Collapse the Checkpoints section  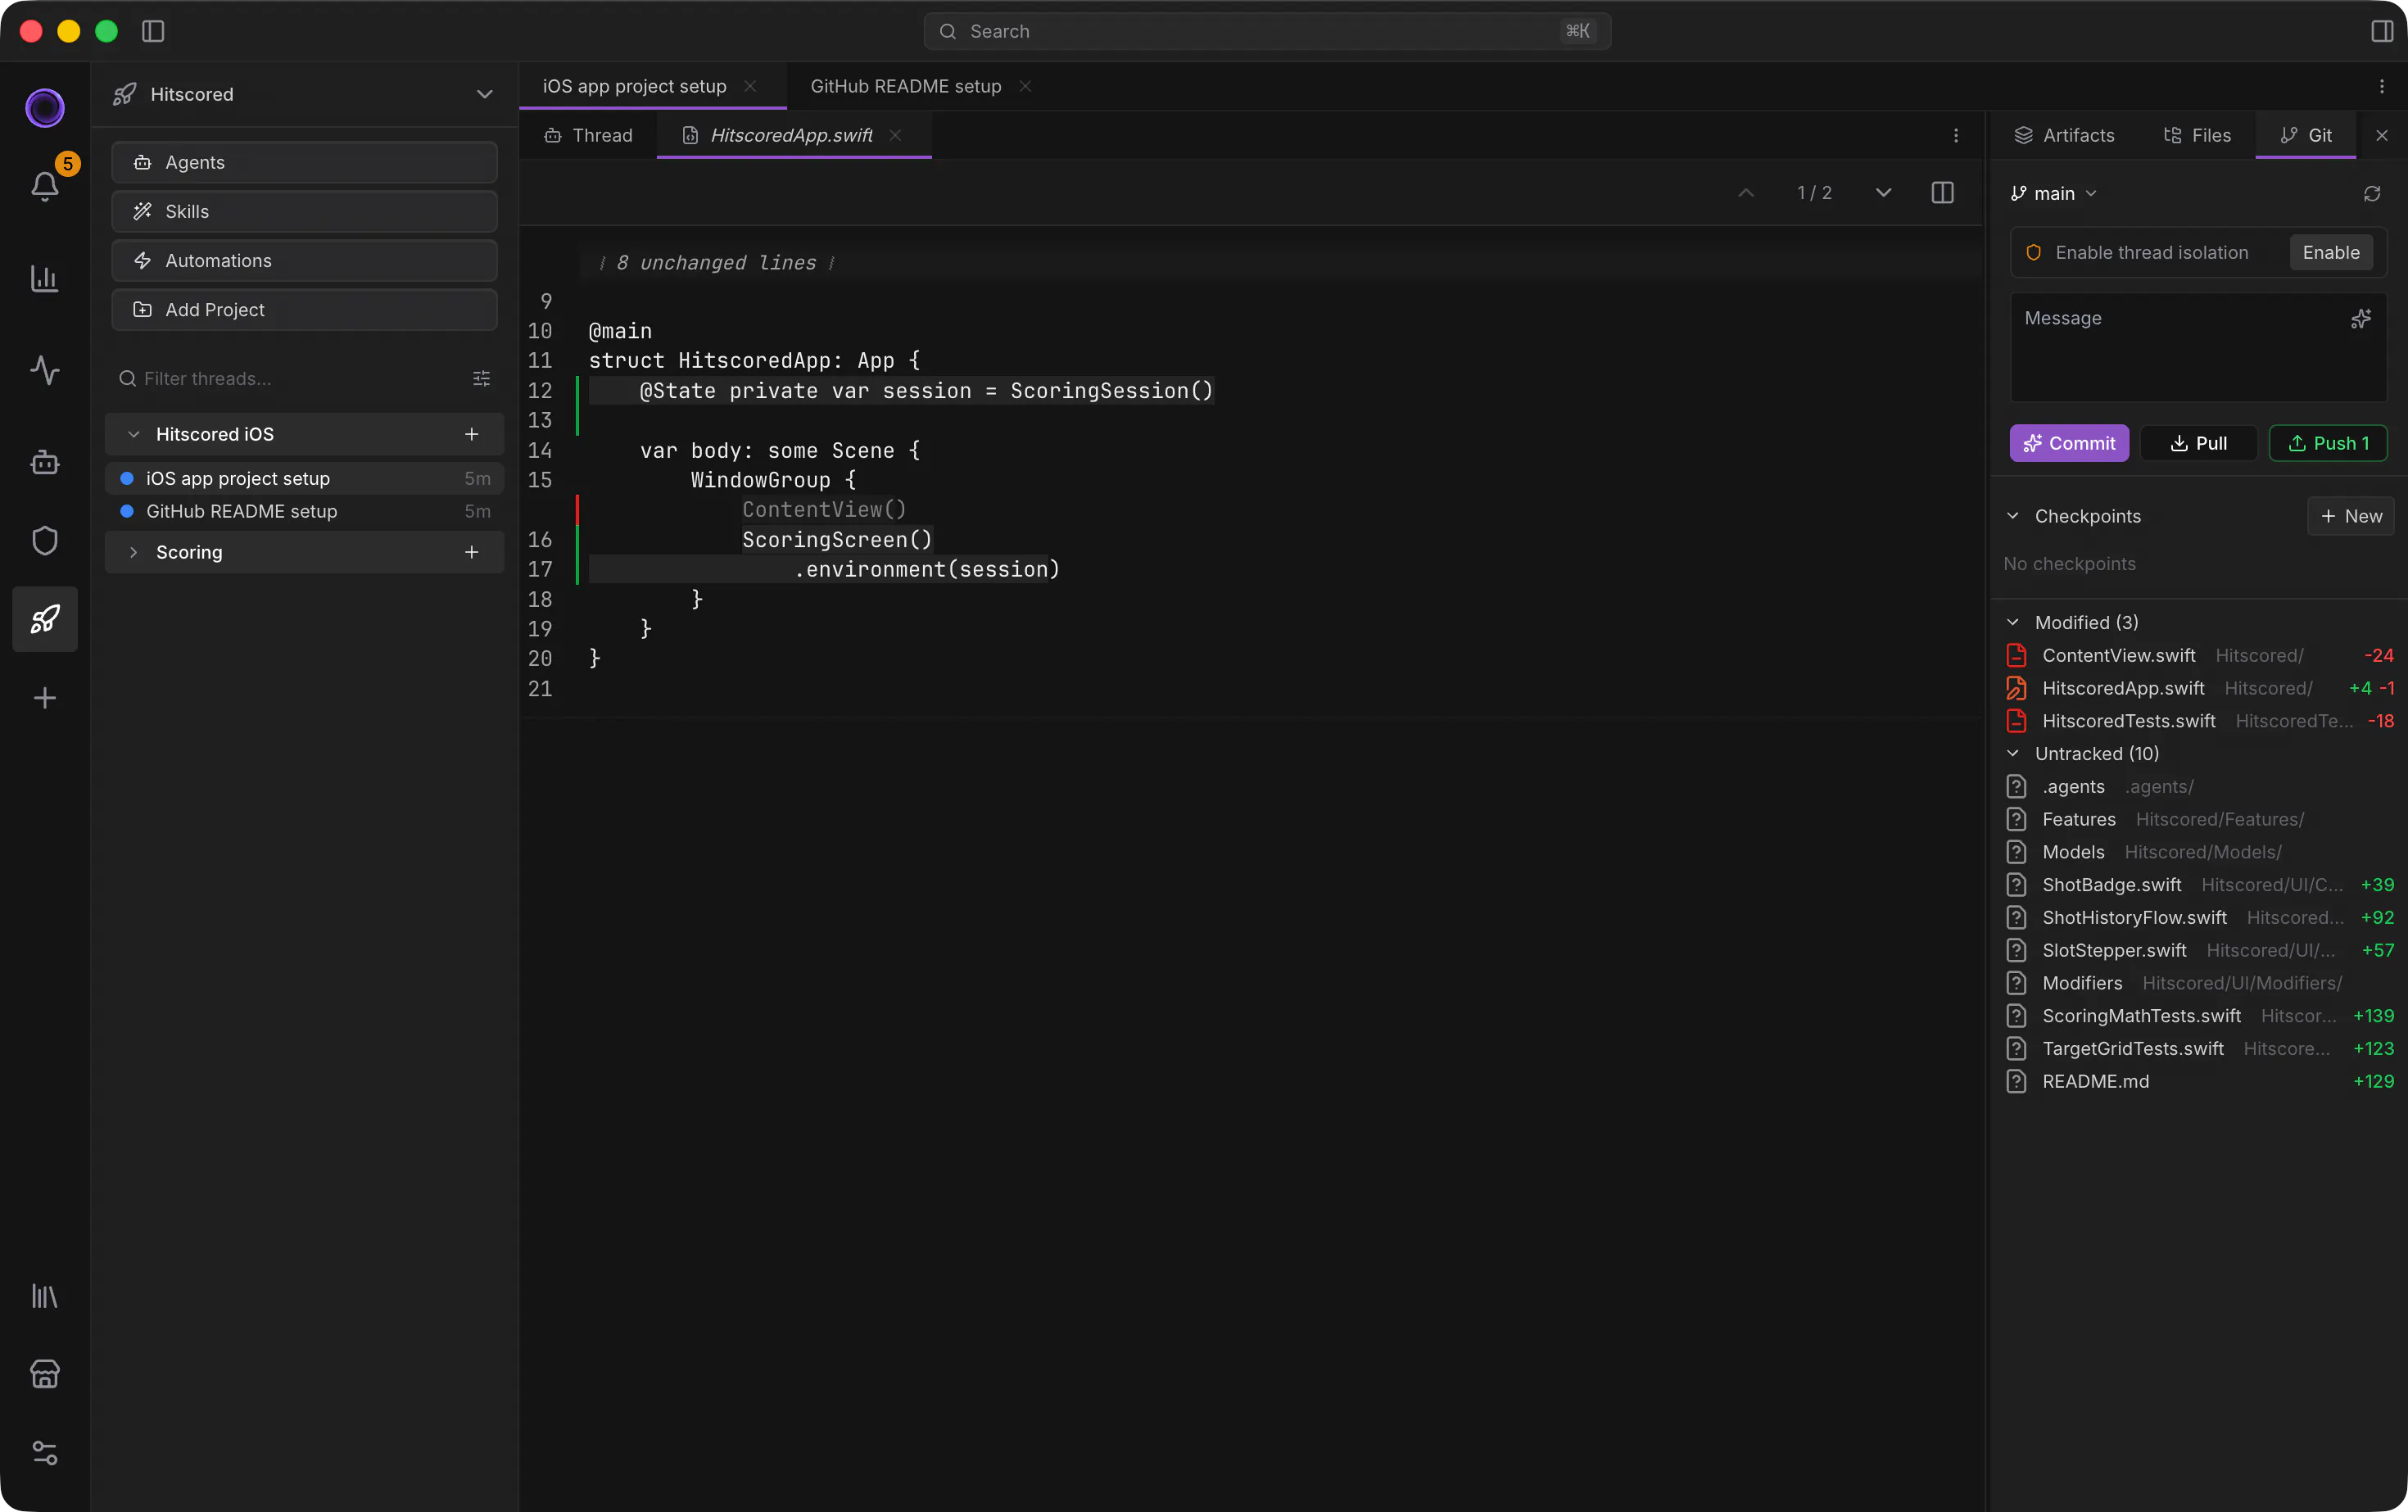(x=2013, y=516)
